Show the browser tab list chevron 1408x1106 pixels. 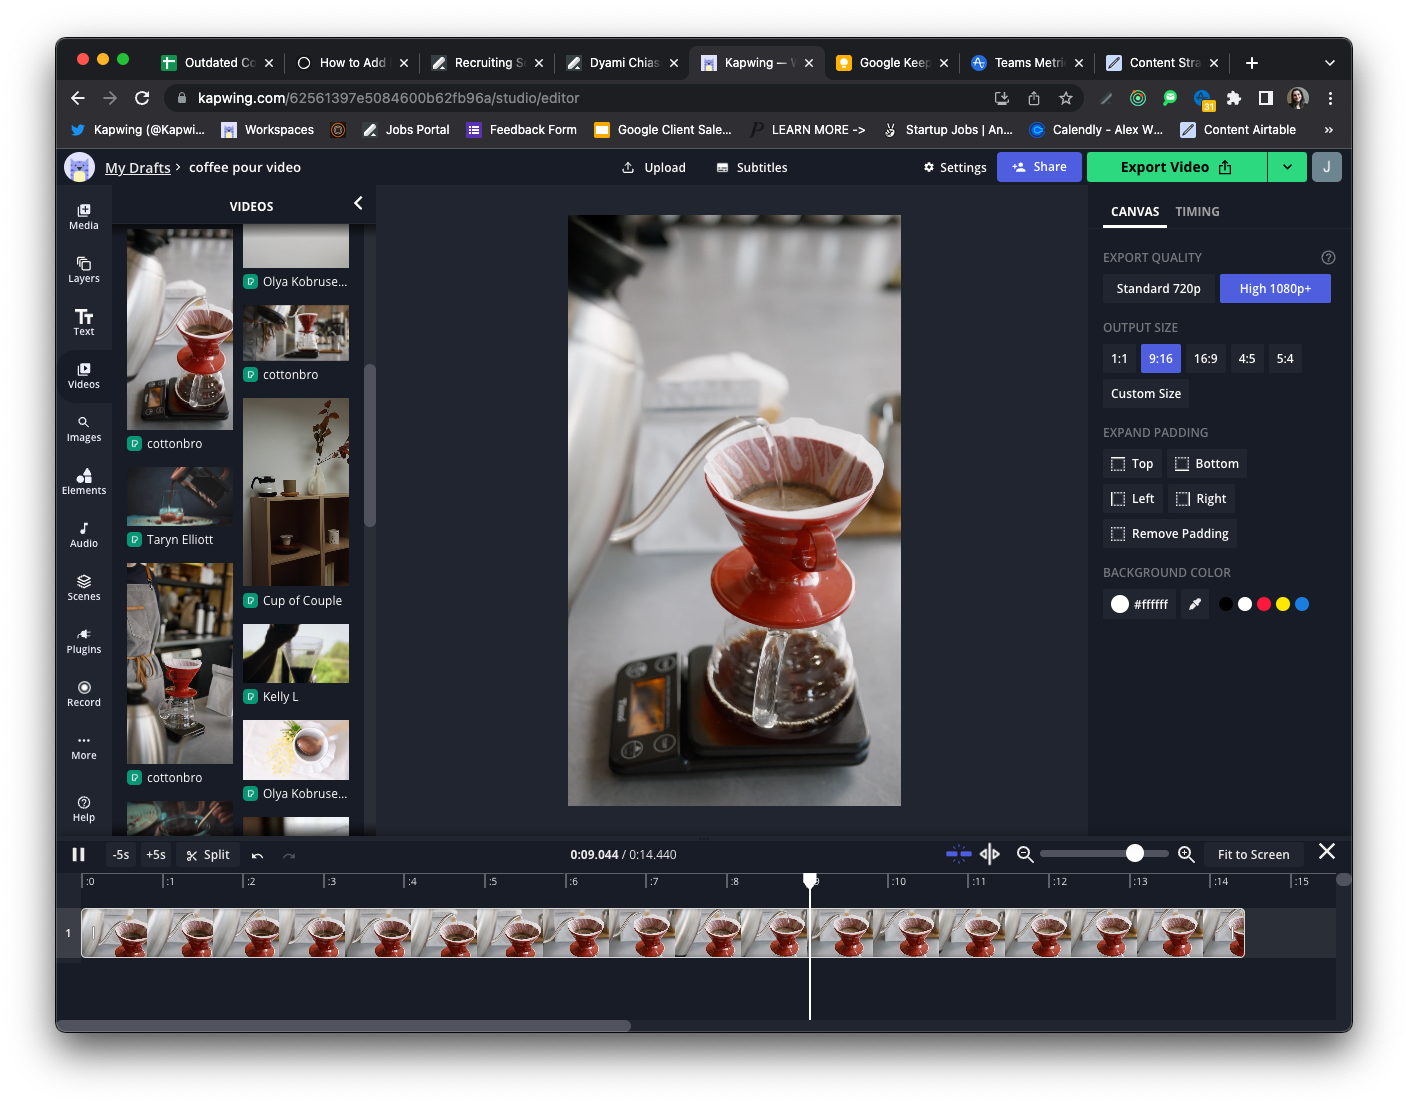point(1330,63)
